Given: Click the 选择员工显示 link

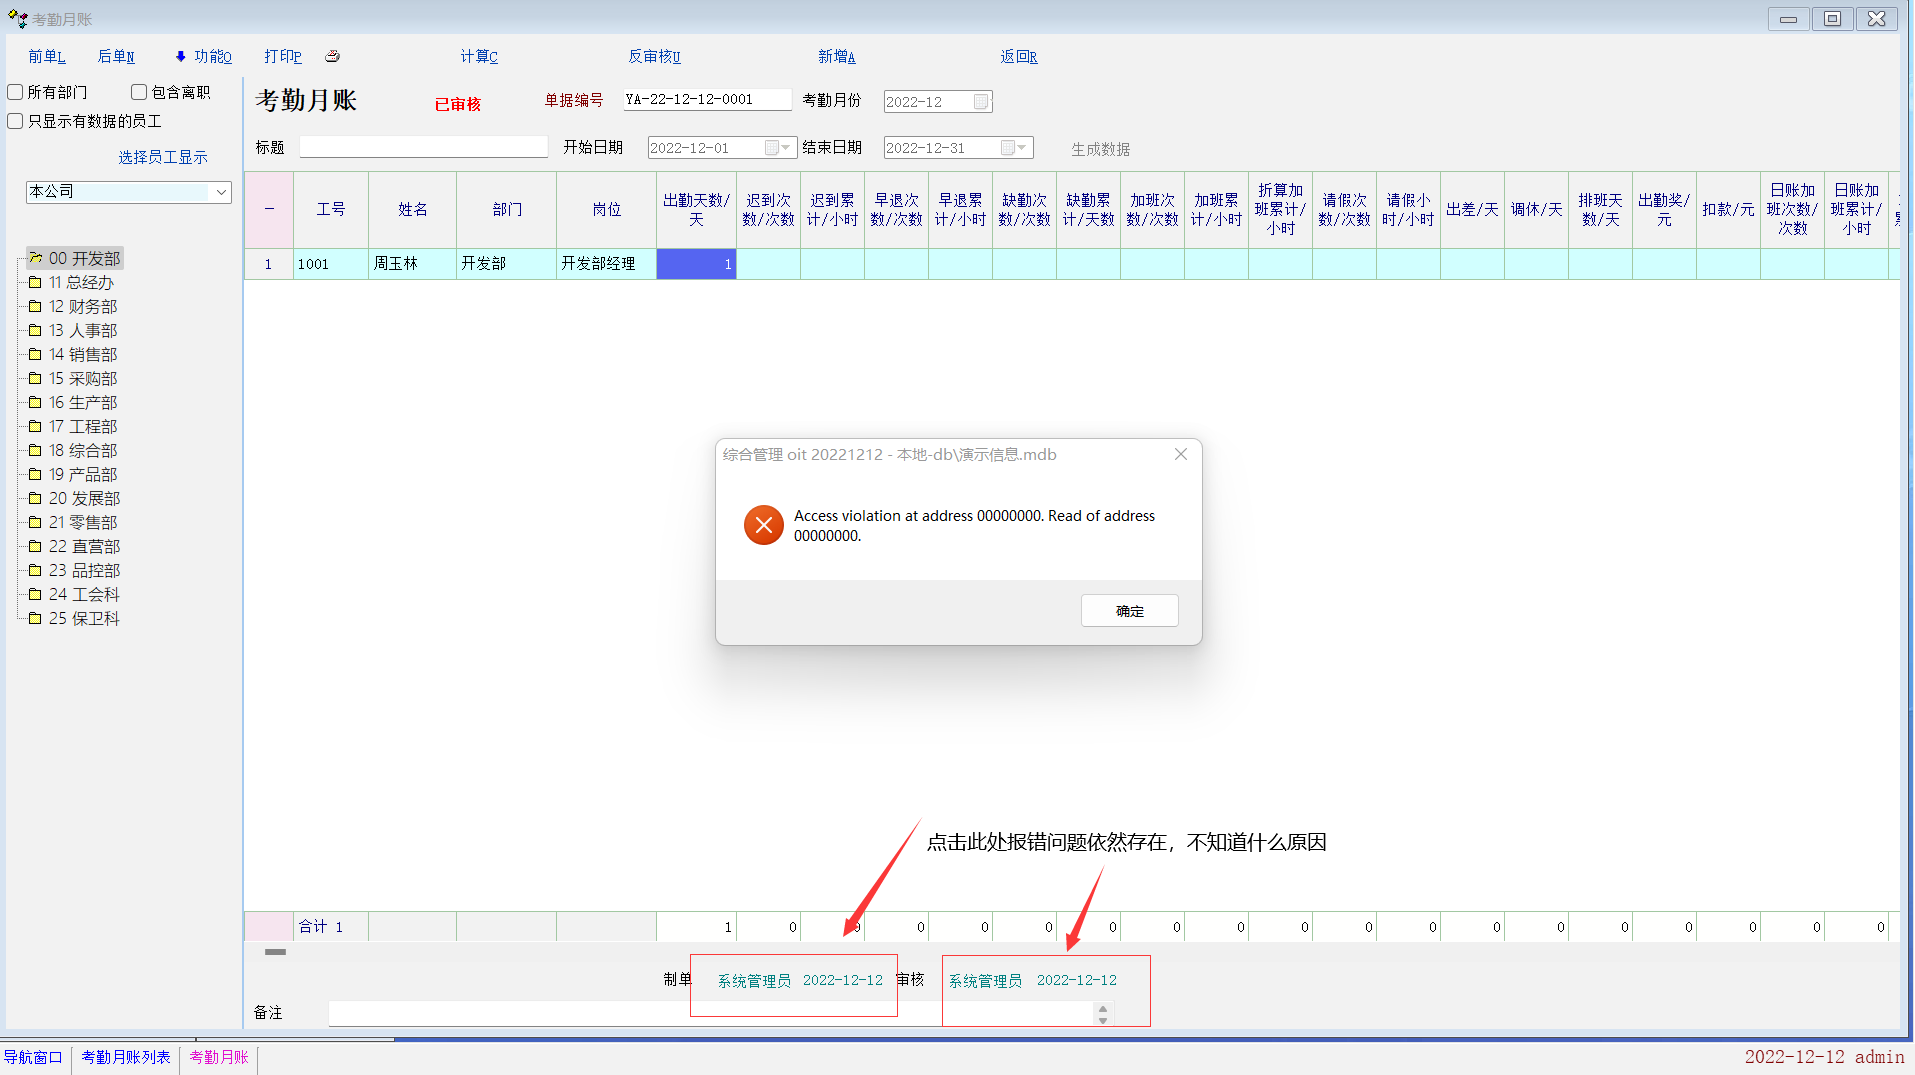Looking at the screenshot, I should (x=163, y=157).
